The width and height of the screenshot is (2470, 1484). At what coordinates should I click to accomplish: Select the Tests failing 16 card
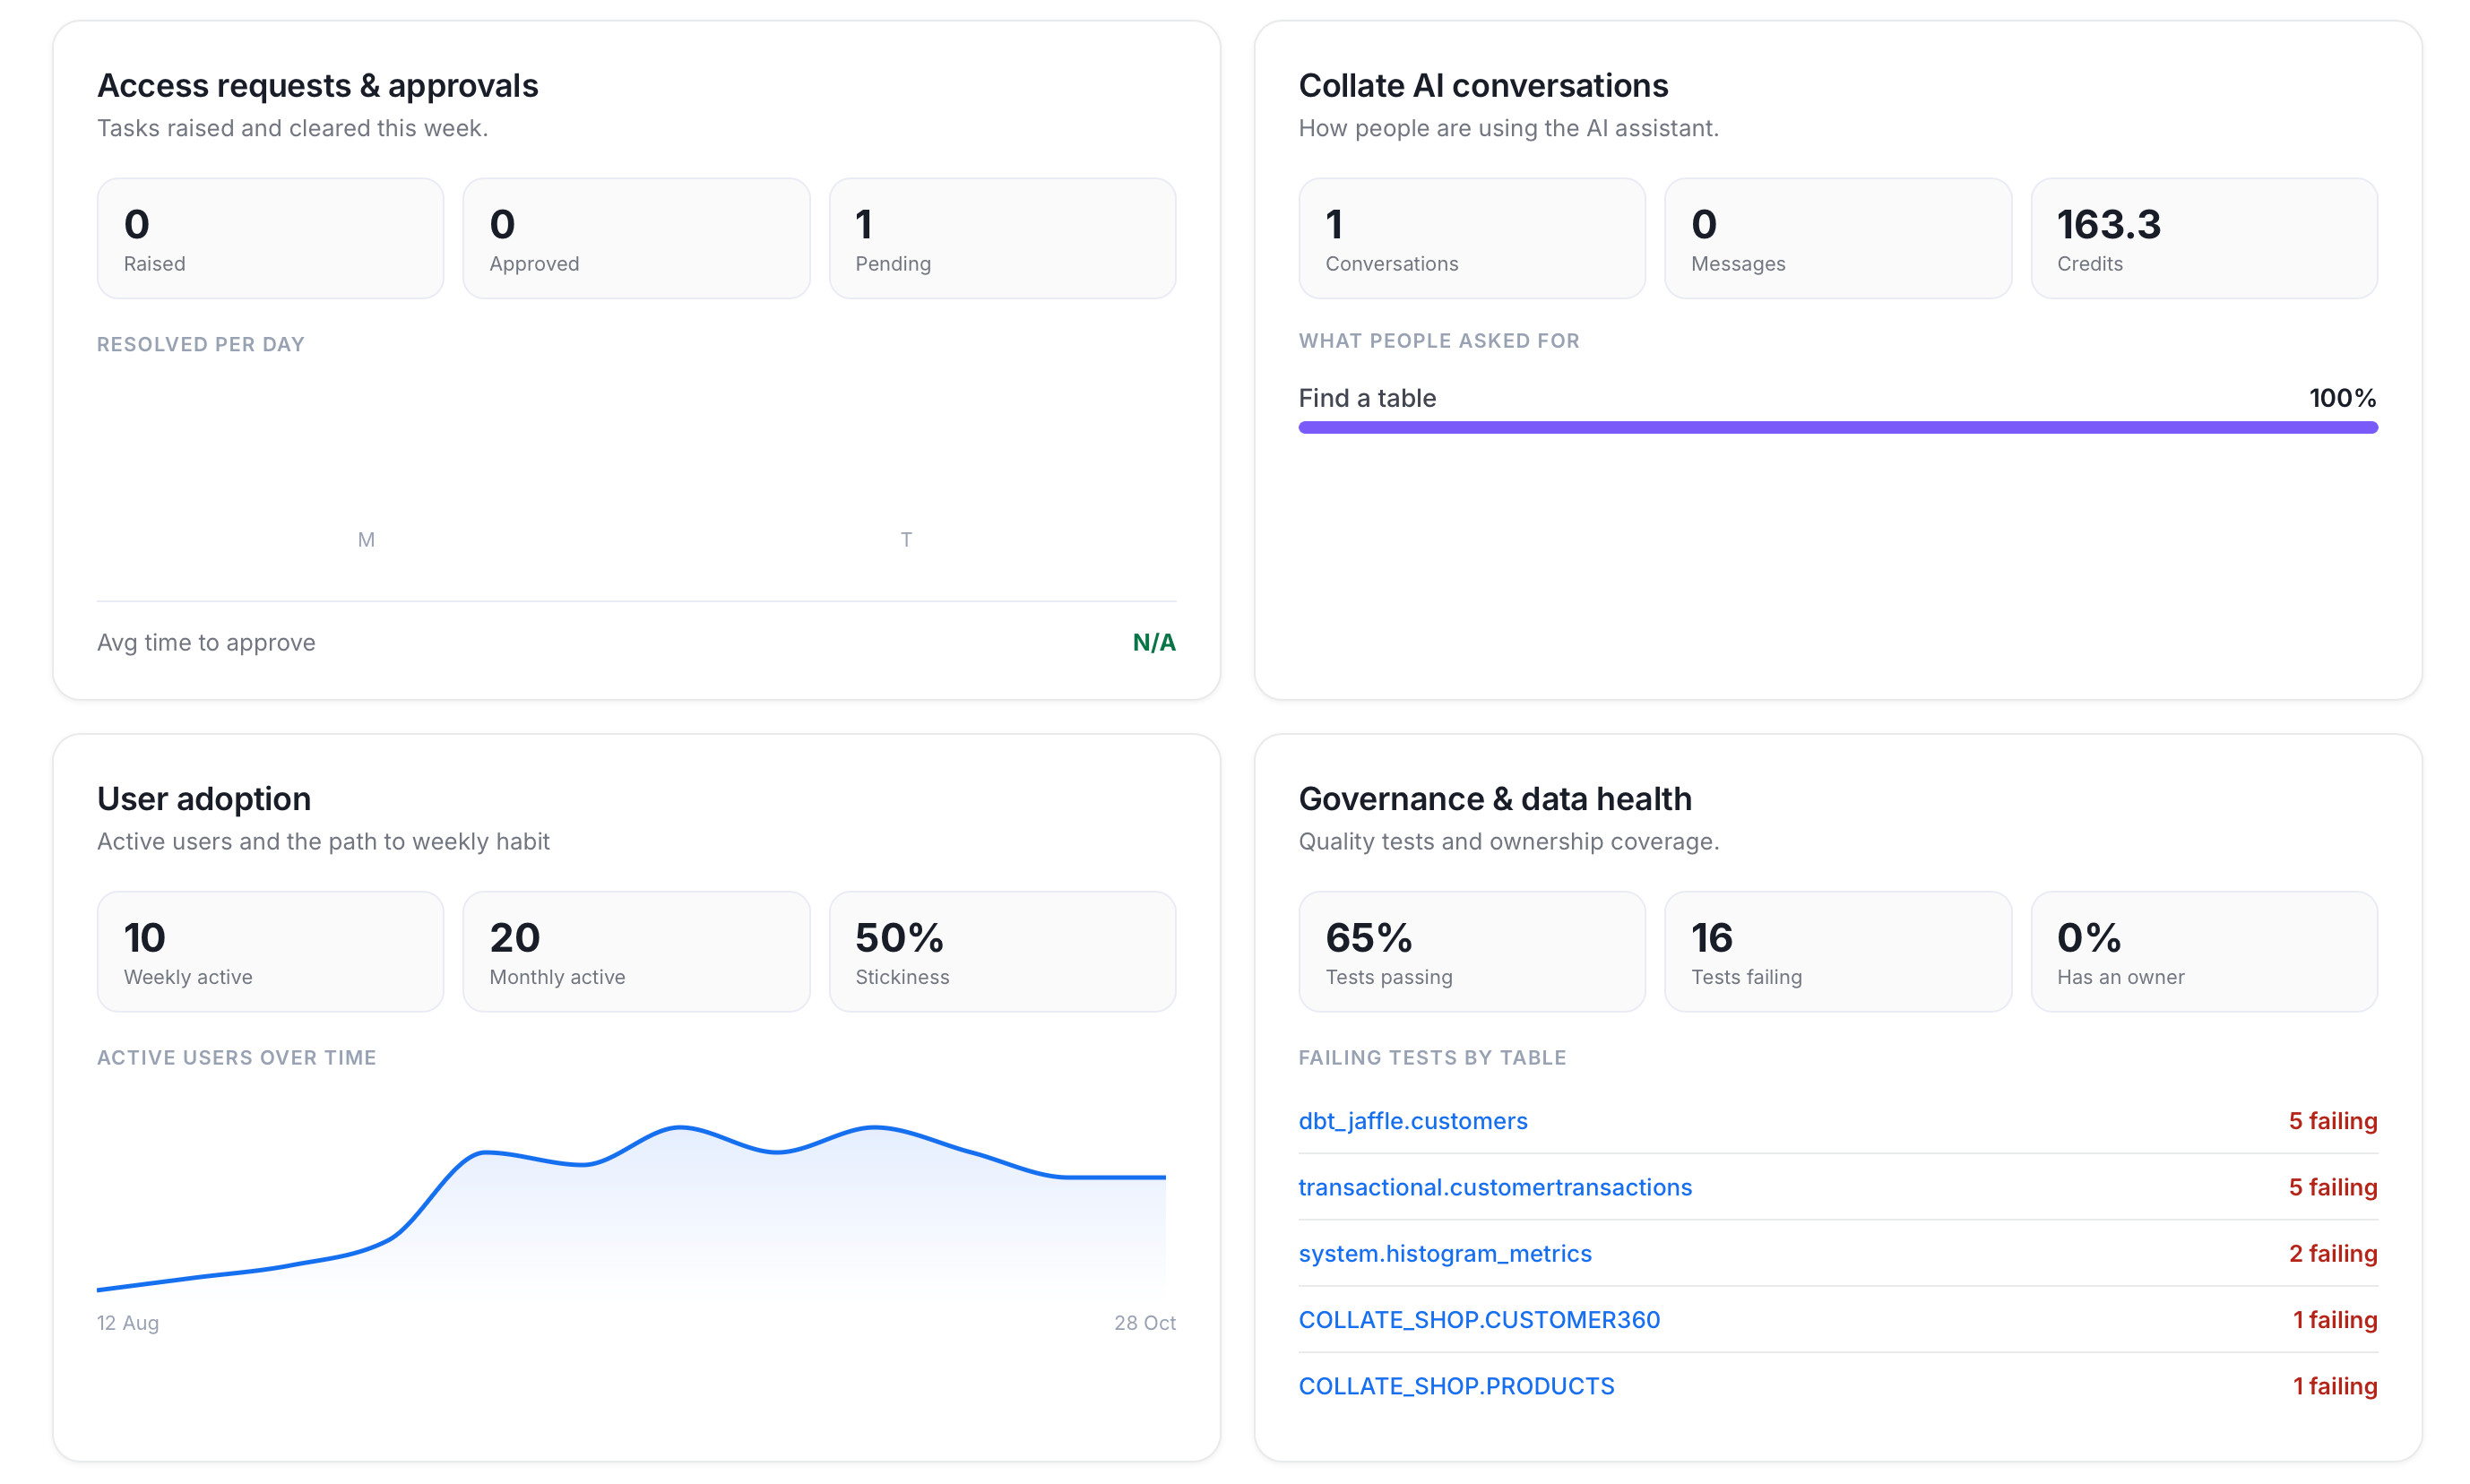coord(1838,951)
